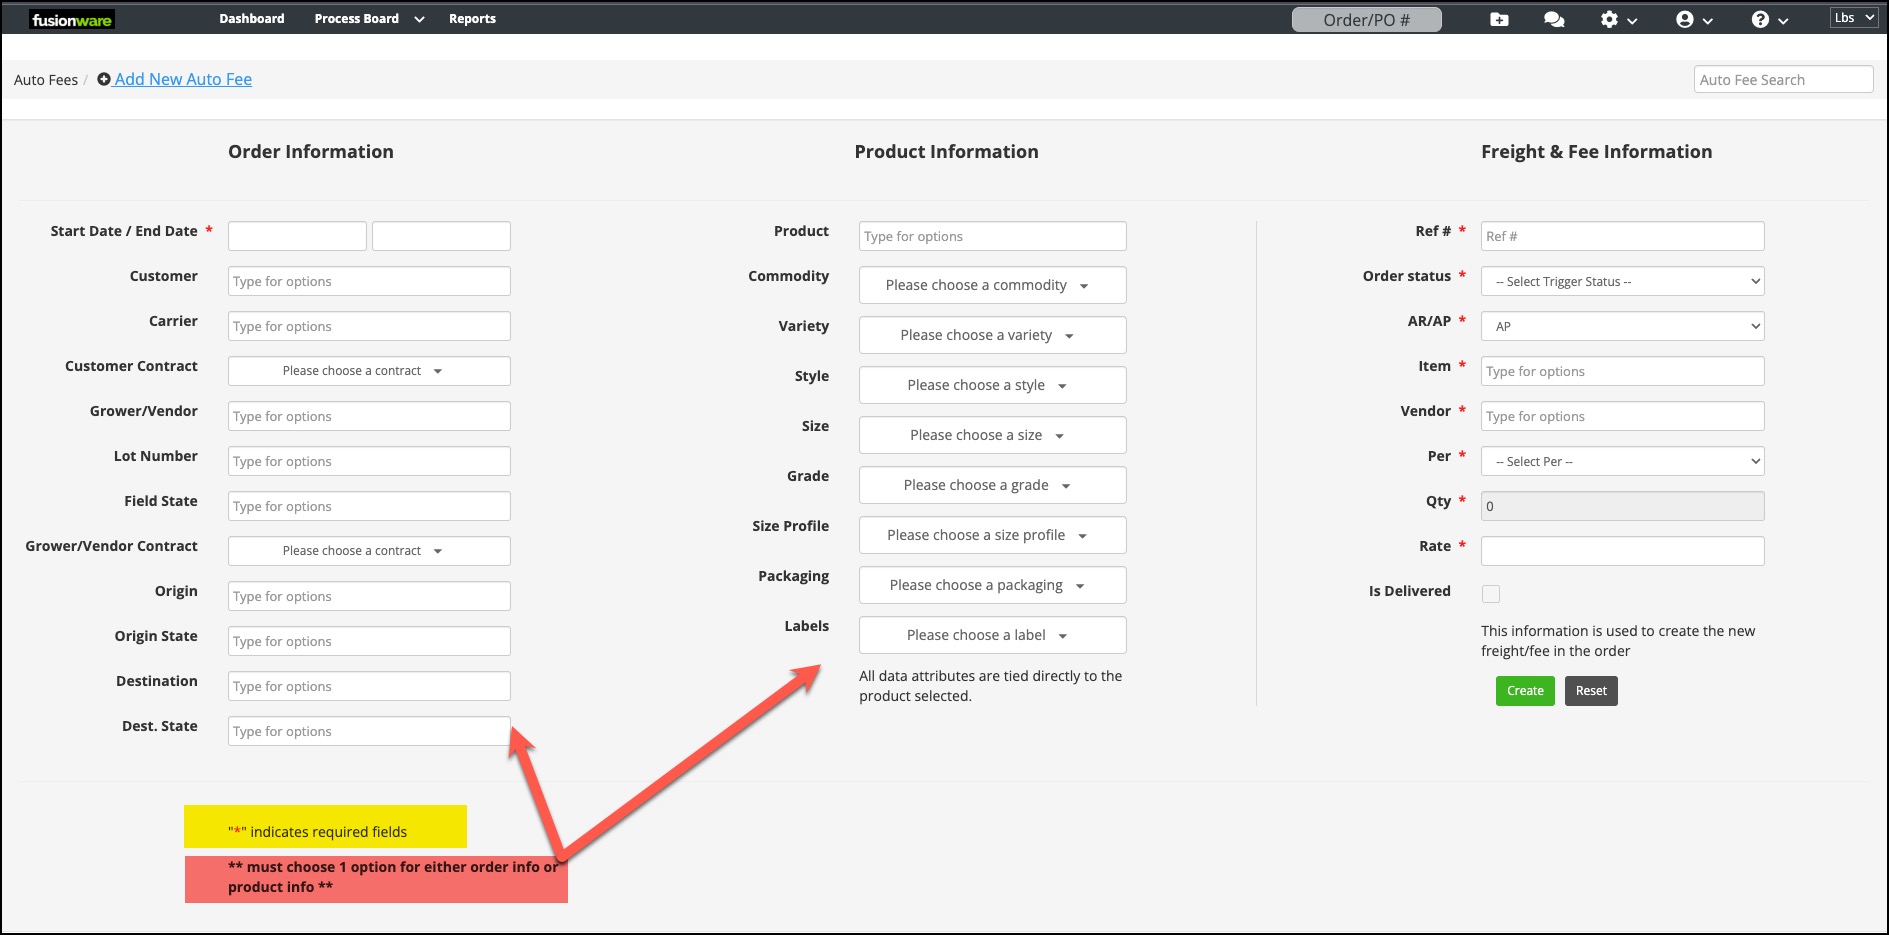
Task: Expand the settings gear dropdown chevron
Action: pyautogui.click(x=1633, y=19)
